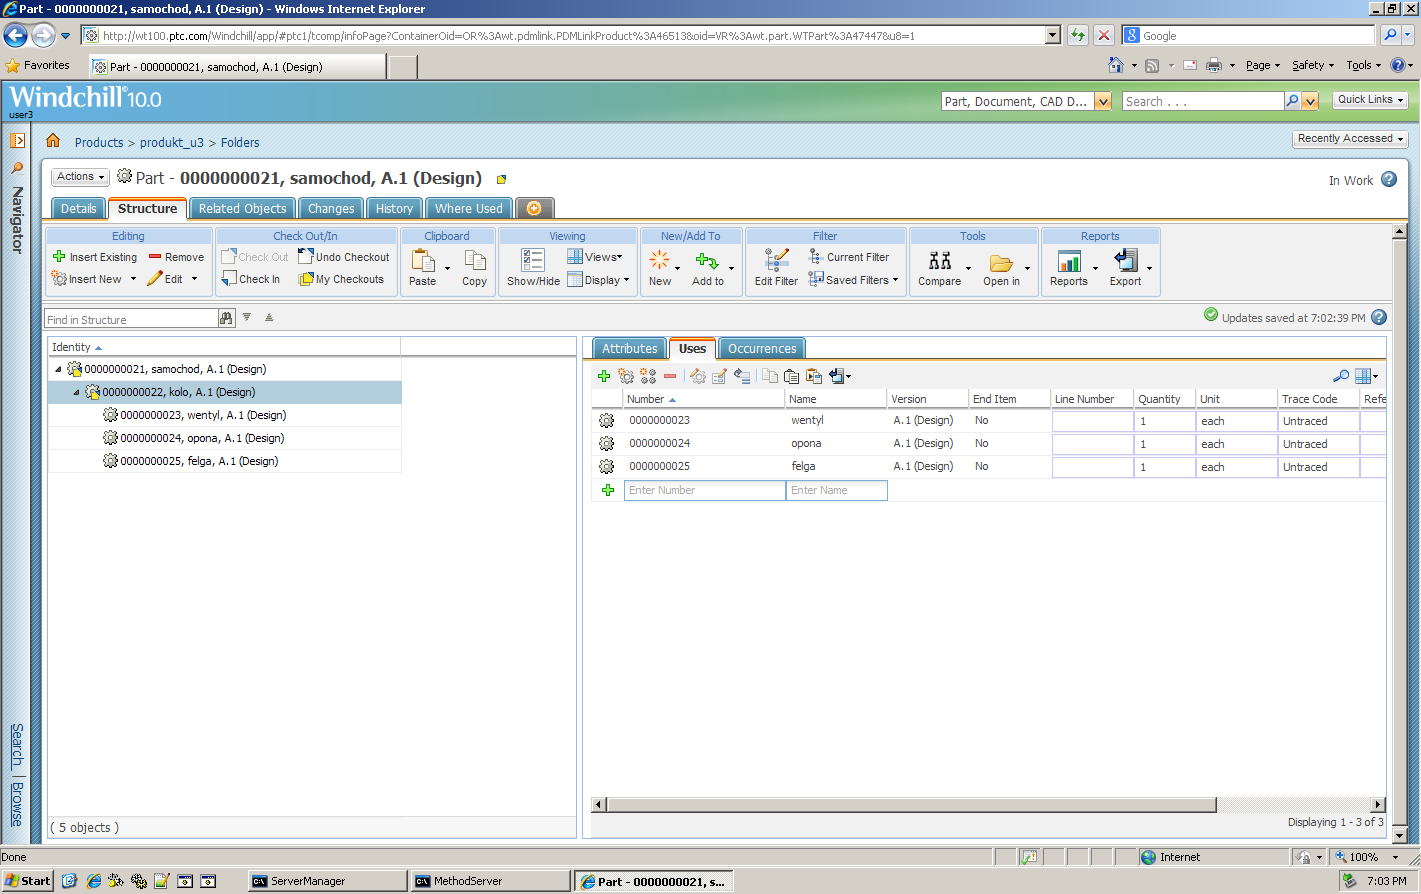This screenshot has height=894, width=1421.
Task: Click the Number column header
Action: click(x=704, y=399)
